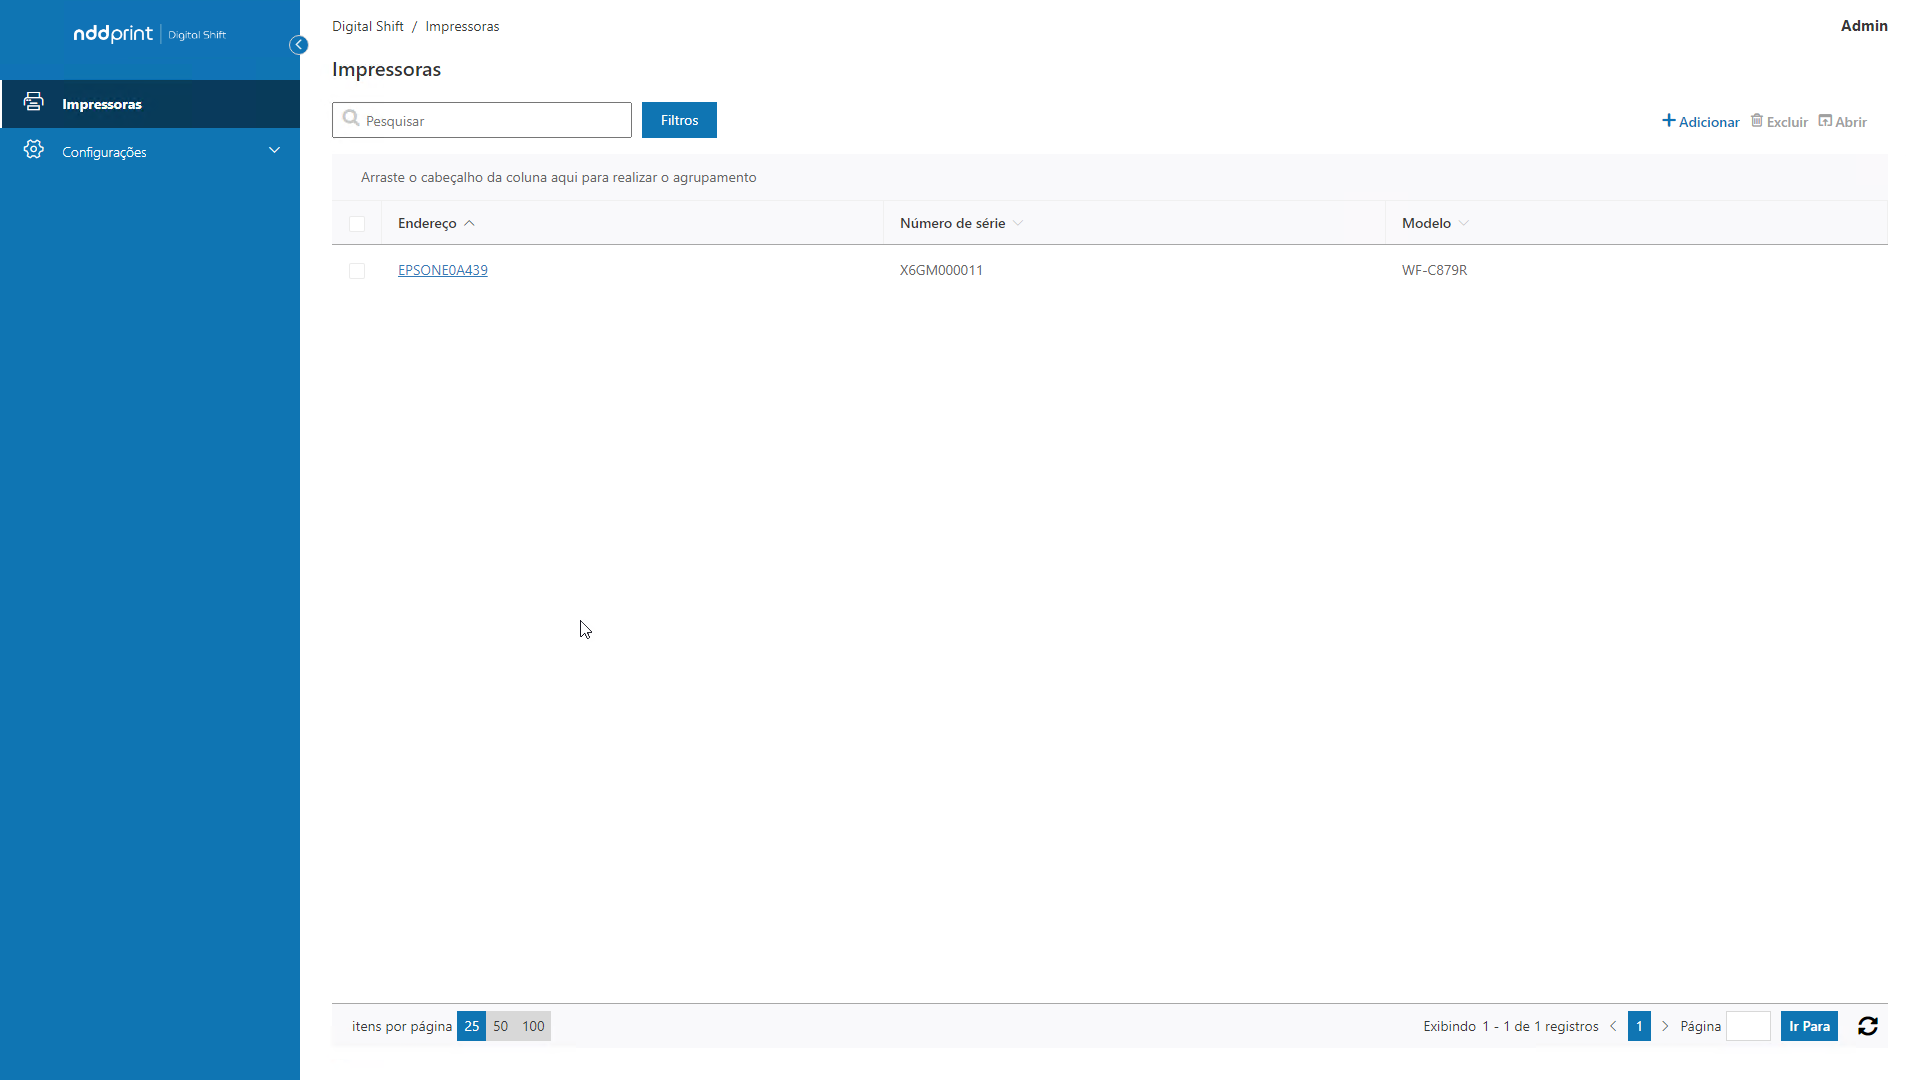The image size is (1920, 1080).
Task: Expand the Configurações menu chevron
Action: [x=274, y=151]
